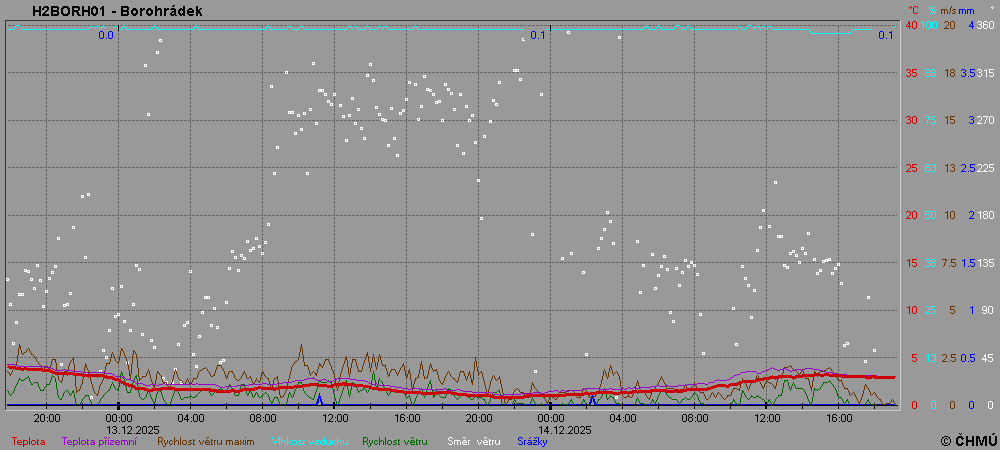Click the 90 wind direction axis value
The height and width of the screenshot is (450, 1000).
click(x=987, y=310)
